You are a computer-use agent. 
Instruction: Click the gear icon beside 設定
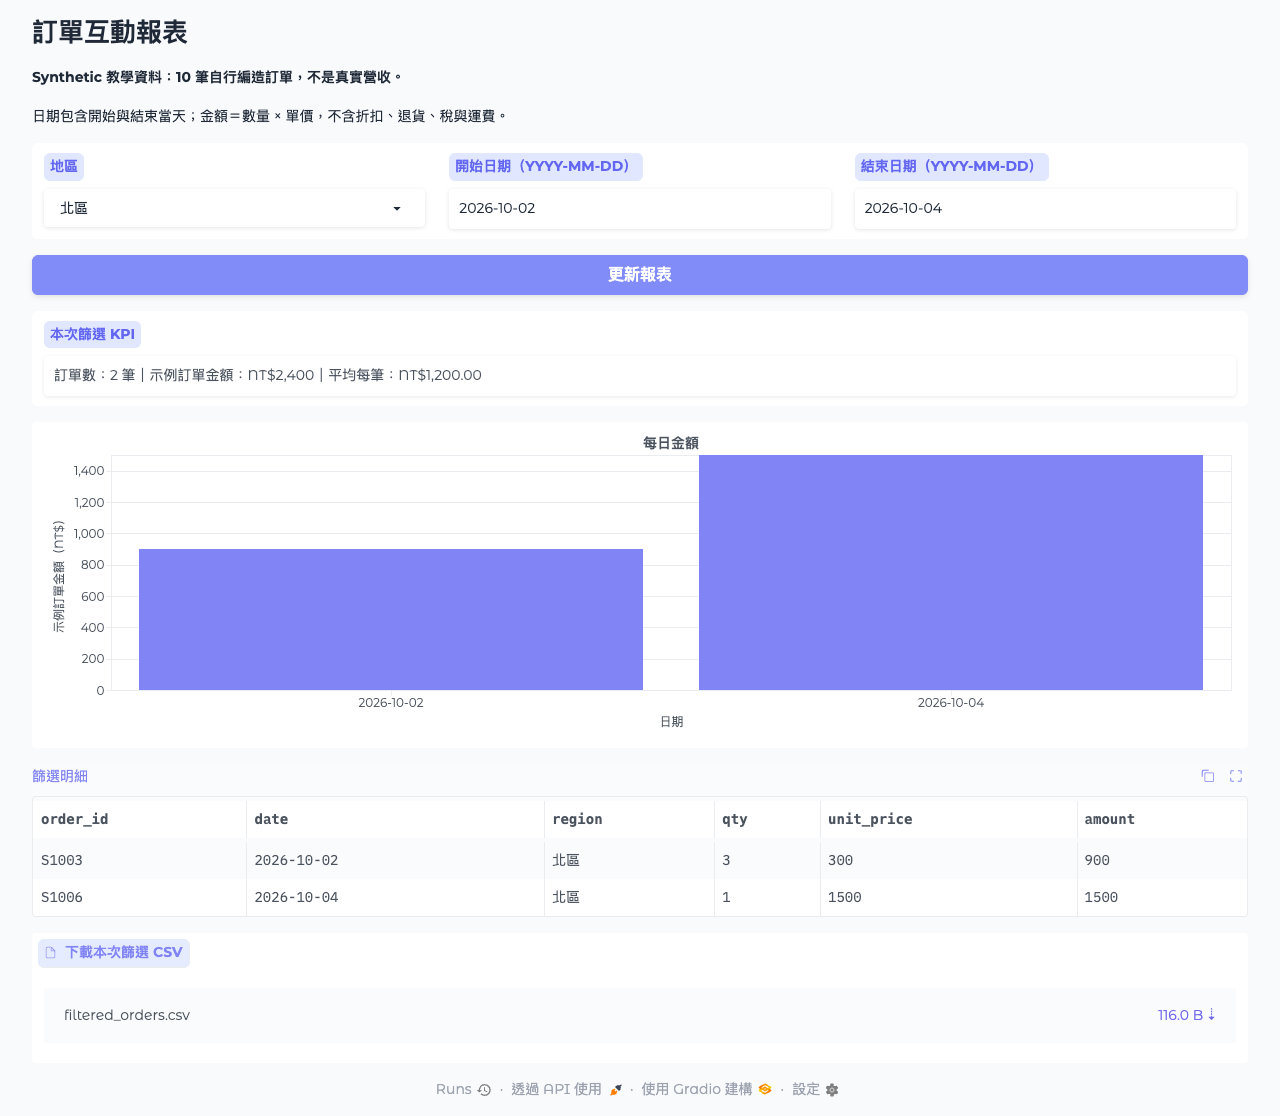(832, 1090)
